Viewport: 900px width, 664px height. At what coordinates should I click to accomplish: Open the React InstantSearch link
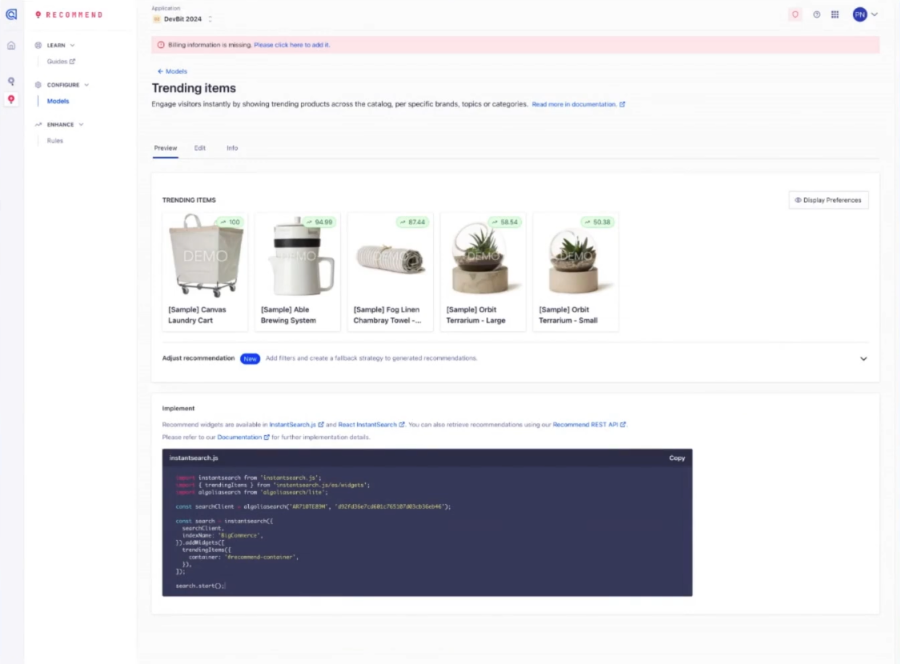(371, 425)
